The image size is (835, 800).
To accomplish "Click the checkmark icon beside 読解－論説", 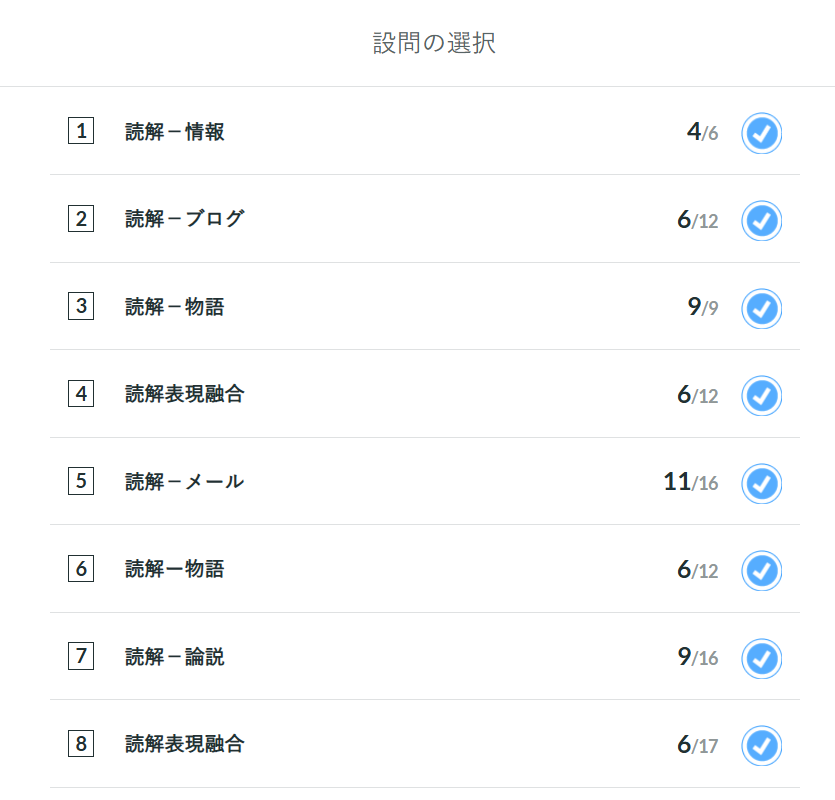I will (x=762, y=659).
